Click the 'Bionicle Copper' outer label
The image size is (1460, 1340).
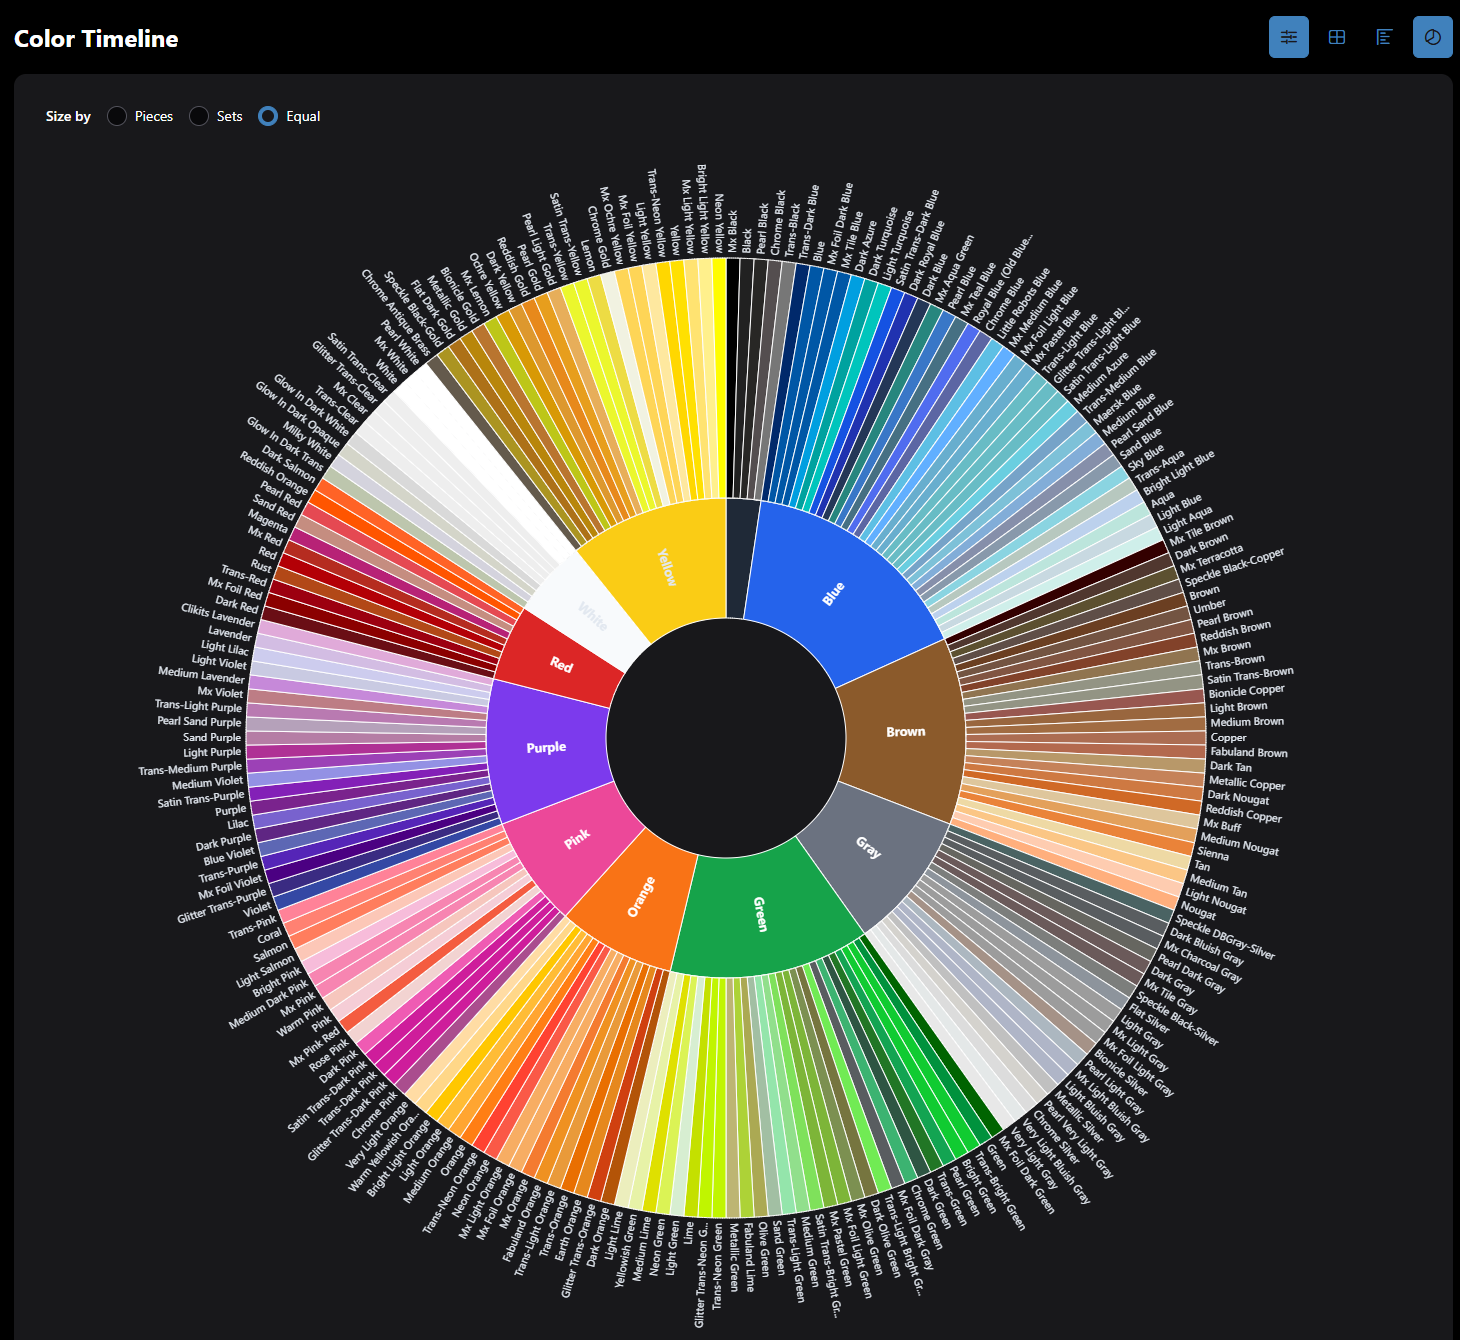[x=1246, y=691]
